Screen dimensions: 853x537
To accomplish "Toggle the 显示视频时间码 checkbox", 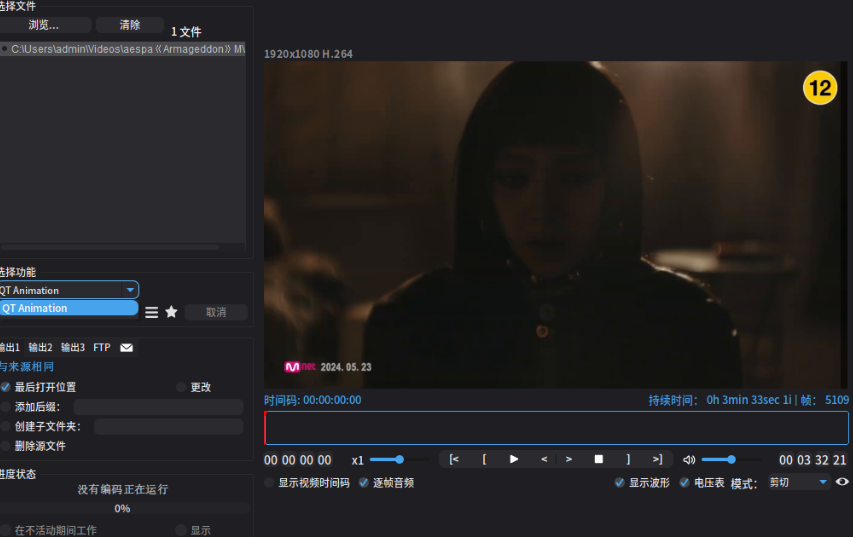I will click(269, 483).
